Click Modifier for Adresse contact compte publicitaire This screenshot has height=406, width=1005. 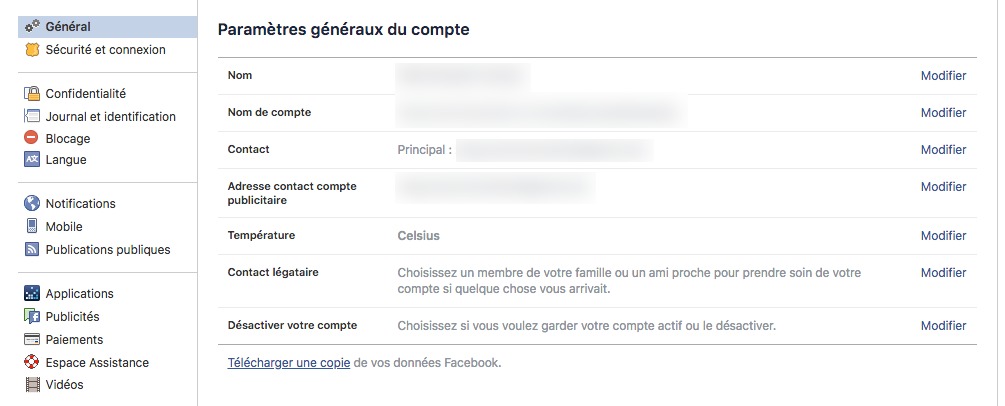click(x=943, y=187)
